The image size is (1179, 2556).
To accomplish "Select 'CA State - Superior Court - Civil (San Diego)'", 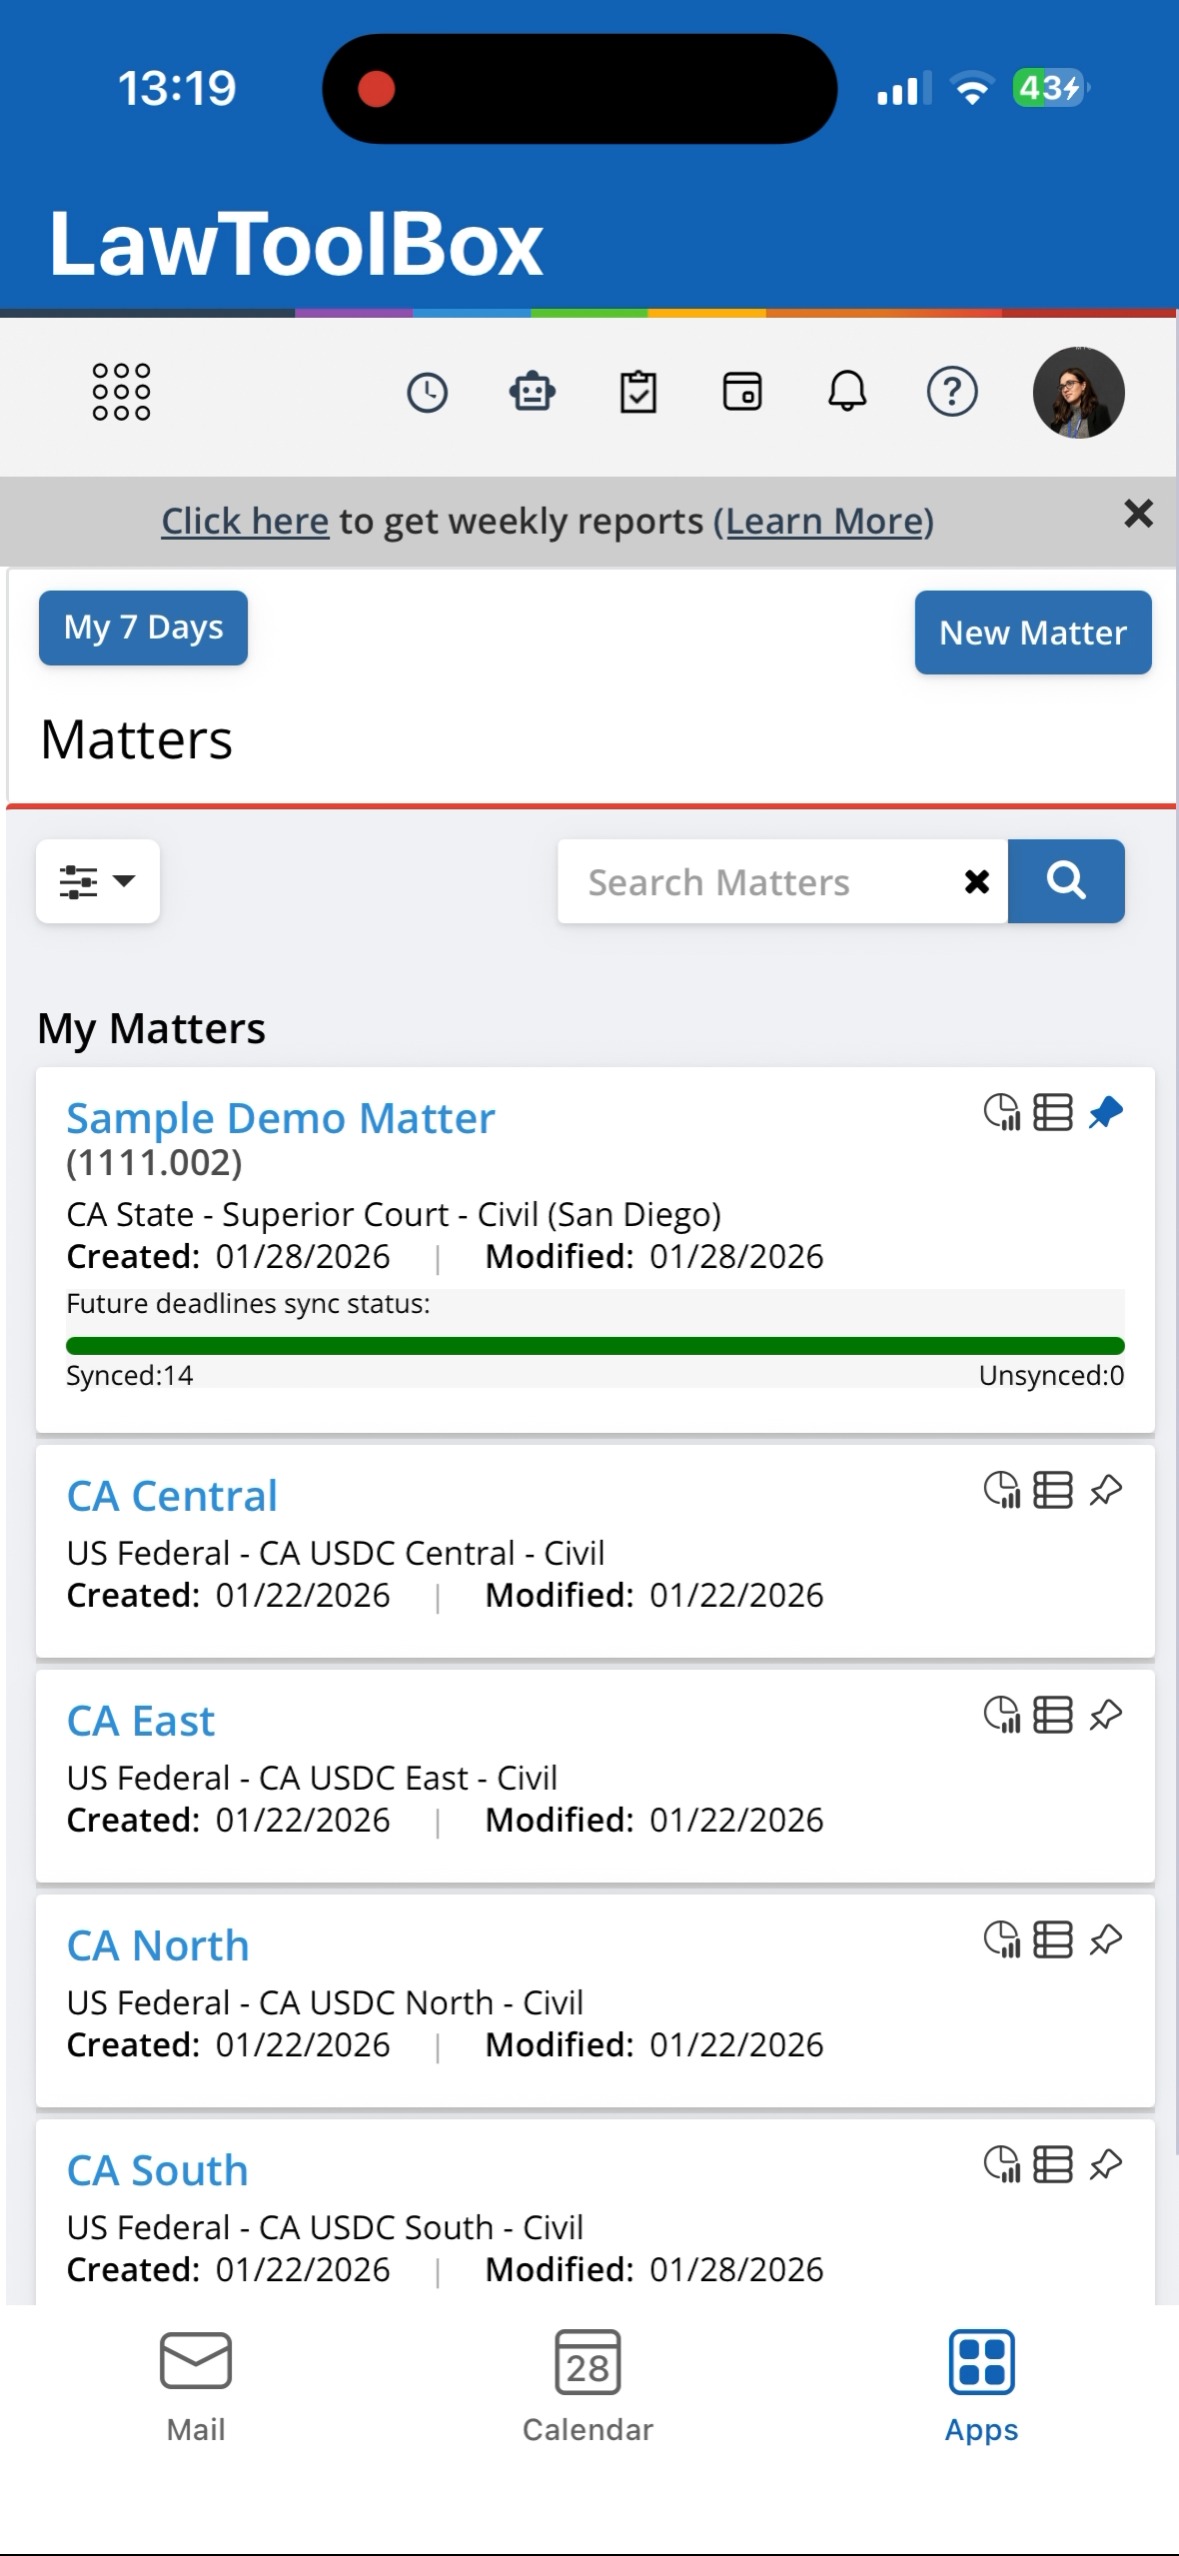I will pos(394,1215).
